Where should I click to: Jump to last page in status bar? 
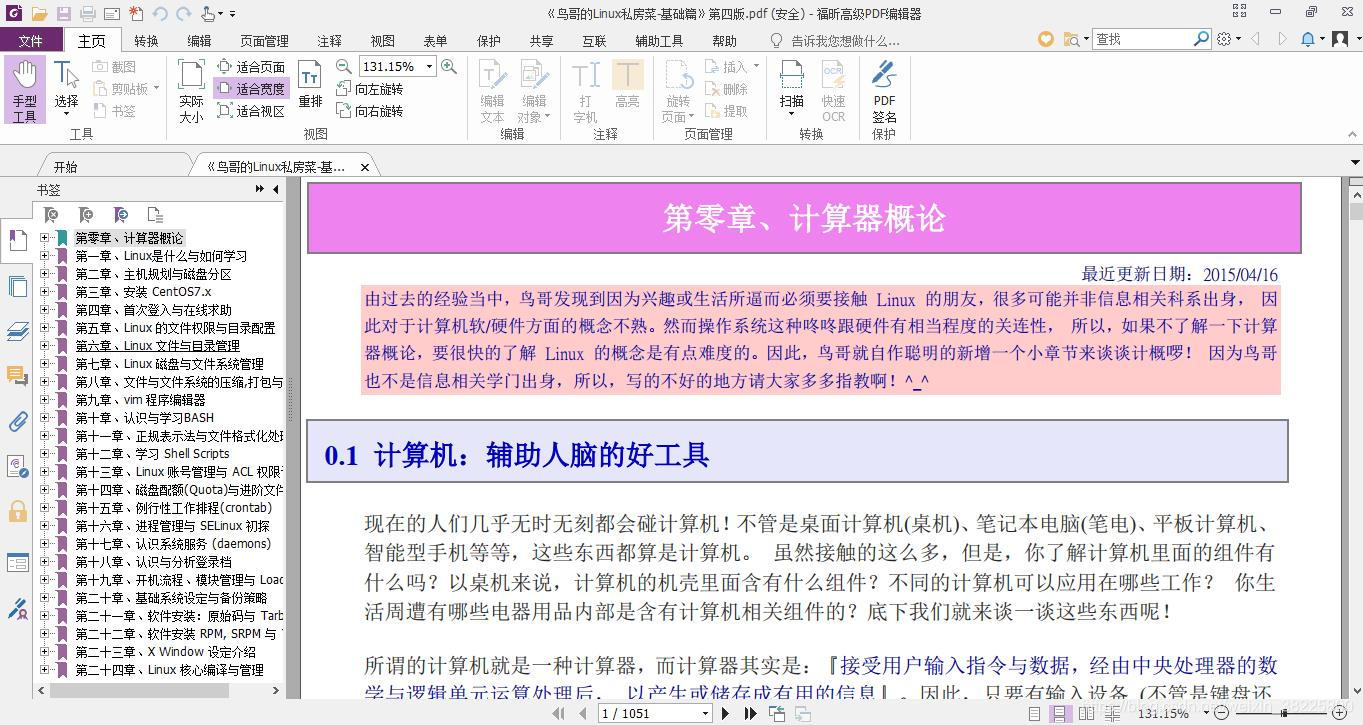tap(750, 713)
